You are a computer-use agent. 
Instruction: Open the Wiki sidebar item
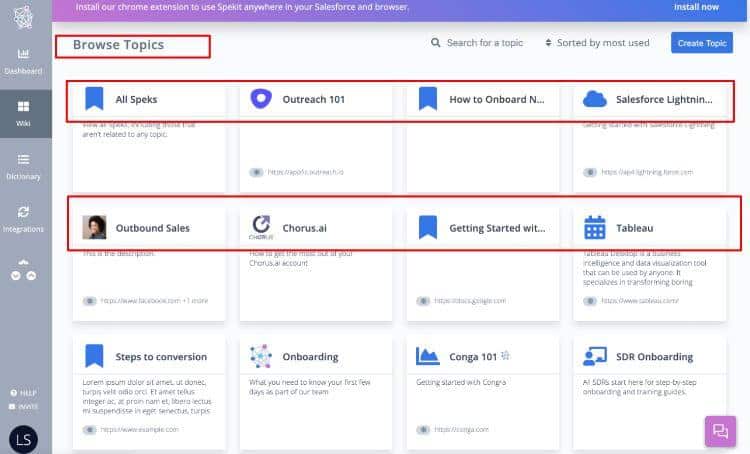coord(23,114)
